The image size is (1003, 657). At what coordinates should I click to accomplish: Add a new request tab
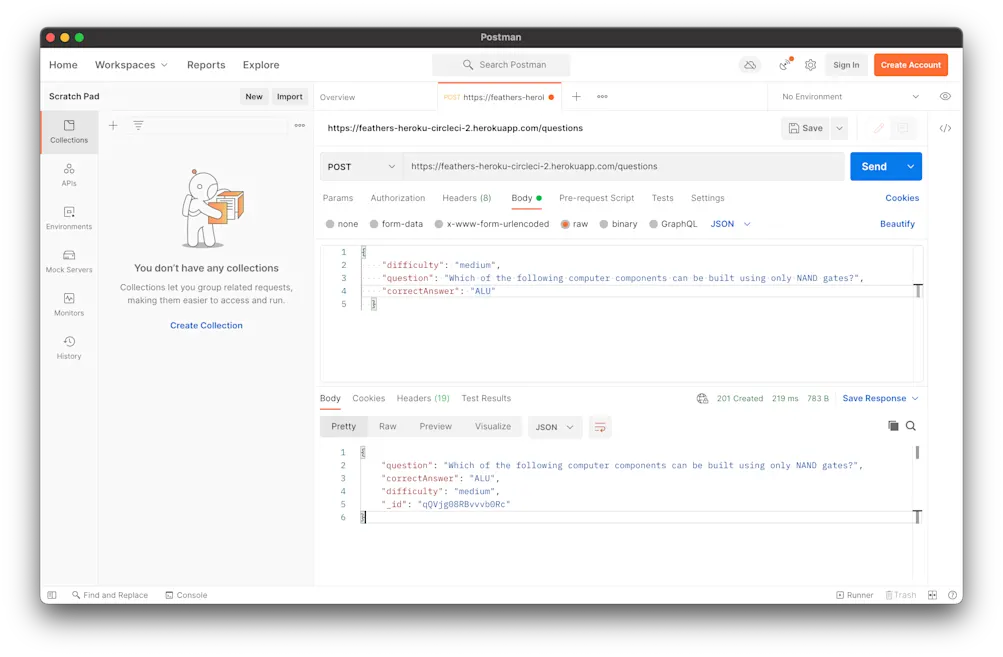click(x=576, y=97)
